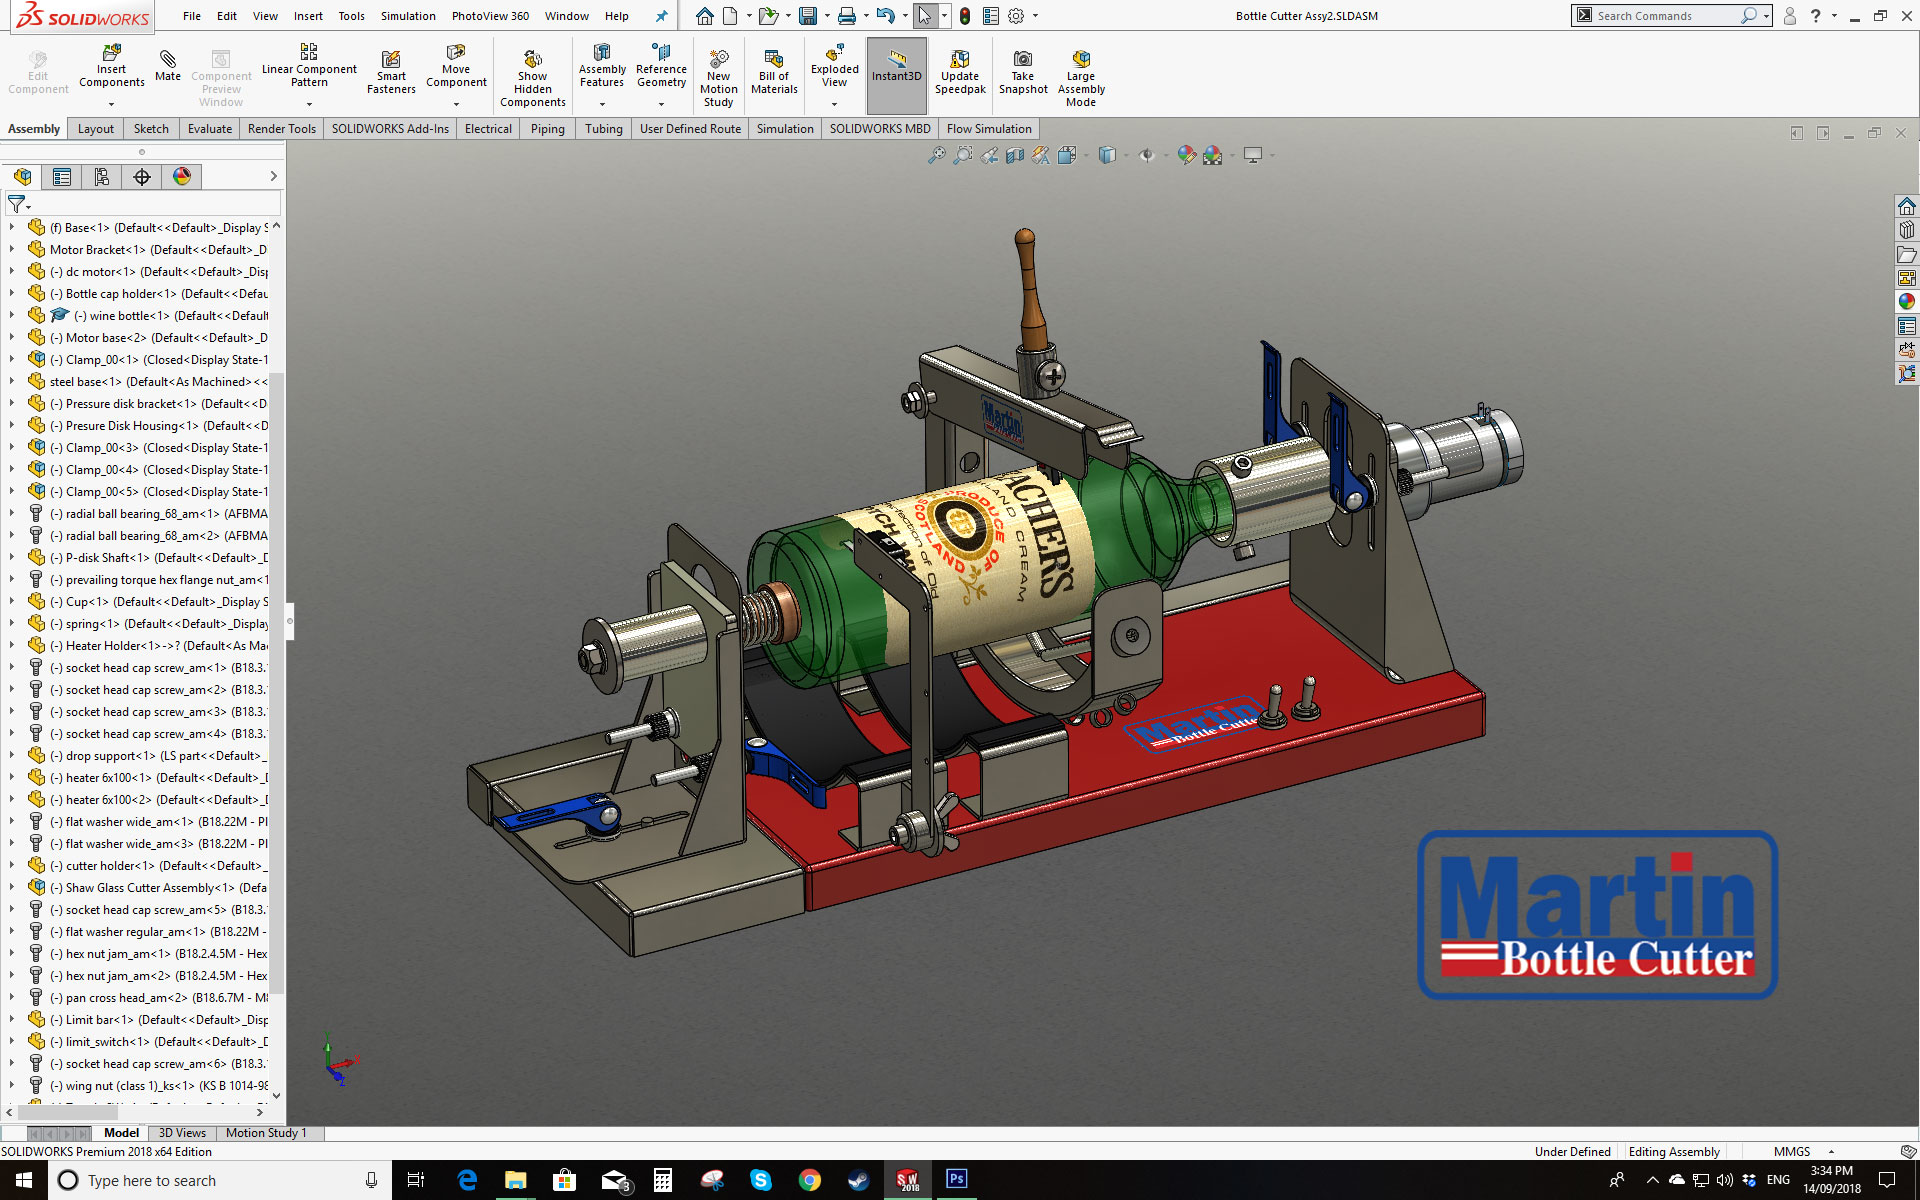The image size is (1920, 1200).
Task: Open the Motion Study 1 tab
Action: pos(265,1133)
